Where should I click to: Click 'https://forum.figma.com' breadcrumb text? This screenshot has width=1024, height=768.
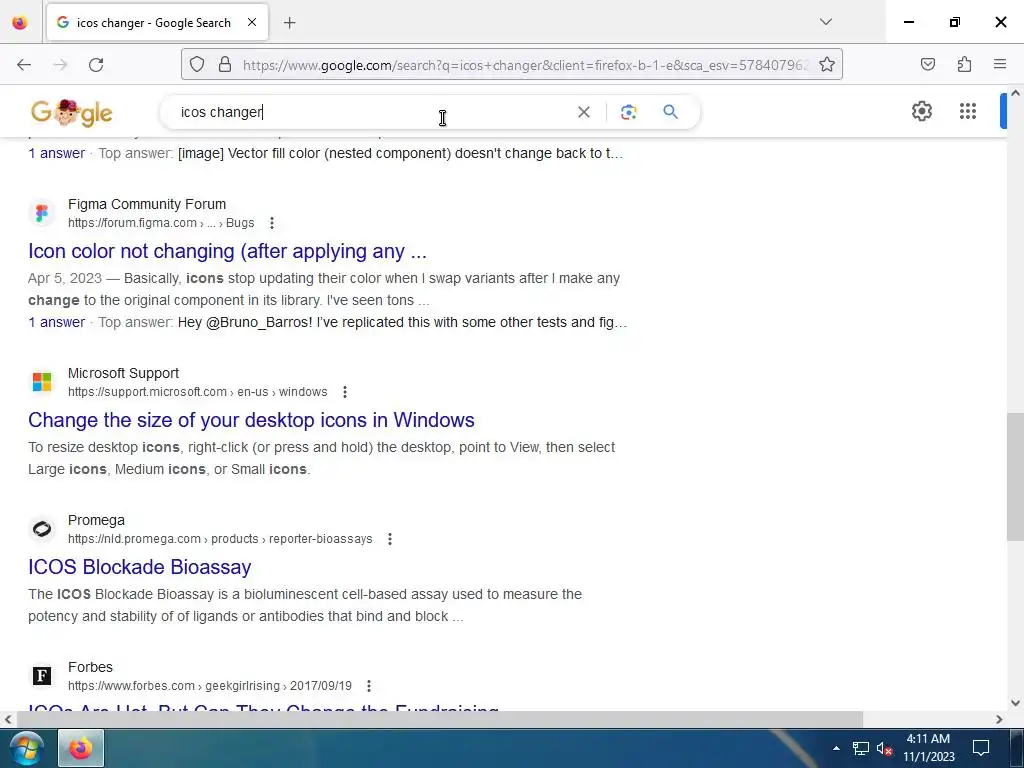(x=133, y=223)
